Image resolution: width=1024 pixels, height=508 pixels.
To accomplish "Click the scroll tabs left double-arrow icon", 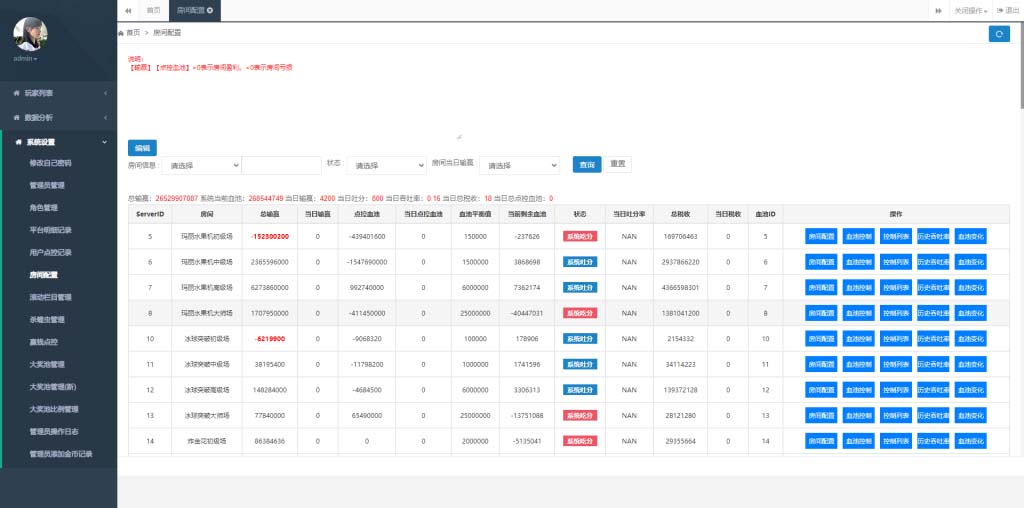I will click(x=127, y=10).
